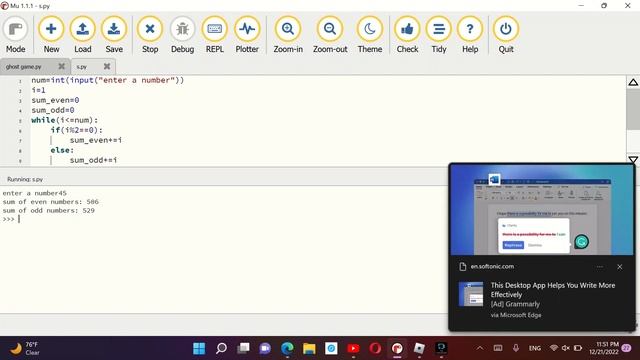Click the editor scroll up arrow
640x360 pixels.
click(633, 82)
